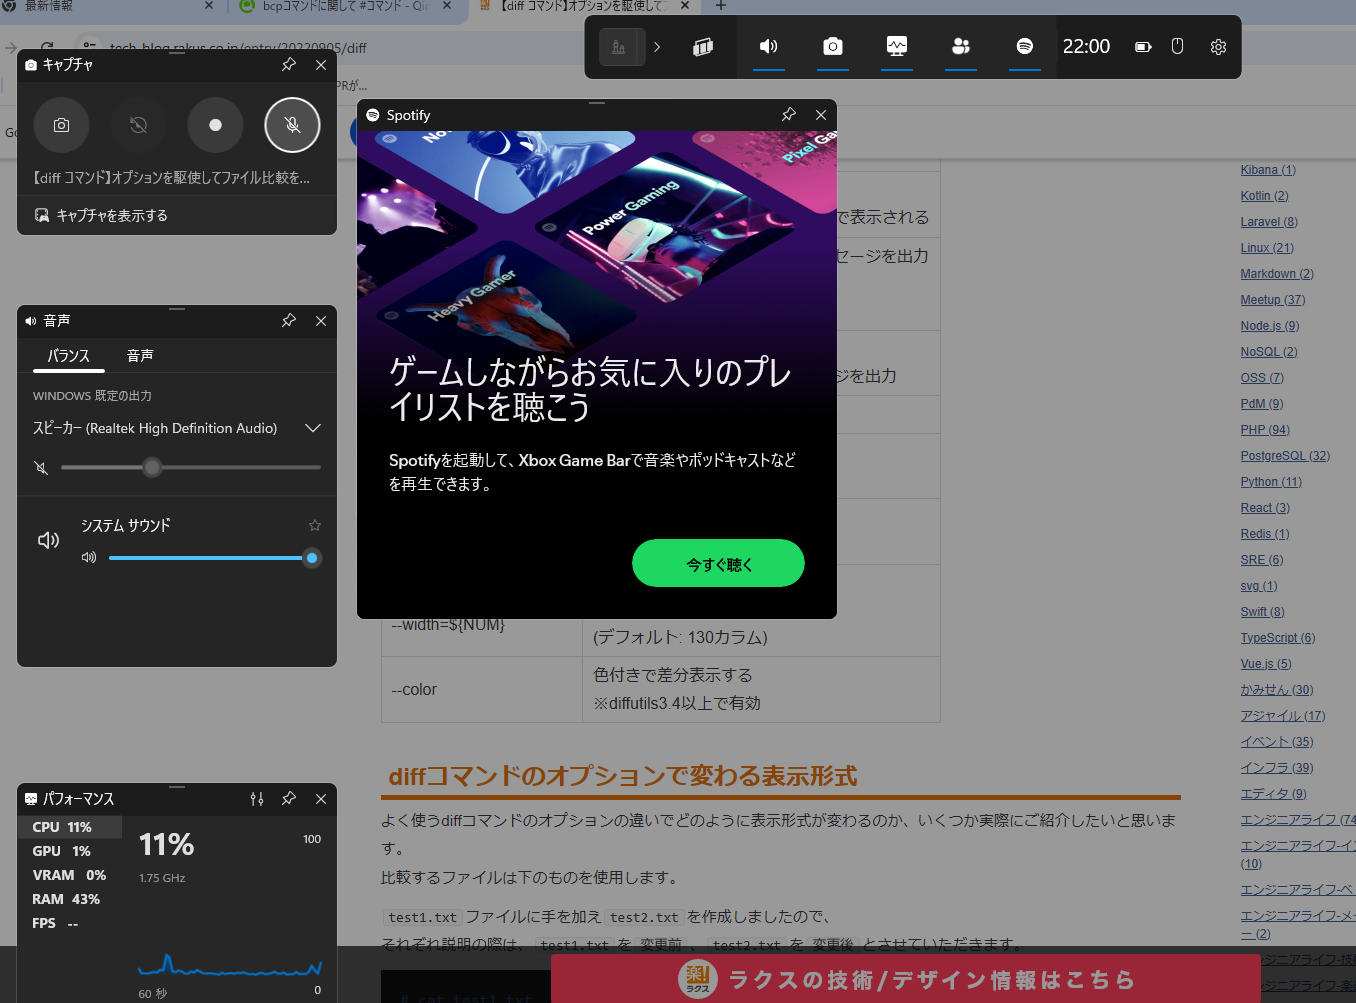Unmute the master speaker volume icon

click(x=41, y=467)
